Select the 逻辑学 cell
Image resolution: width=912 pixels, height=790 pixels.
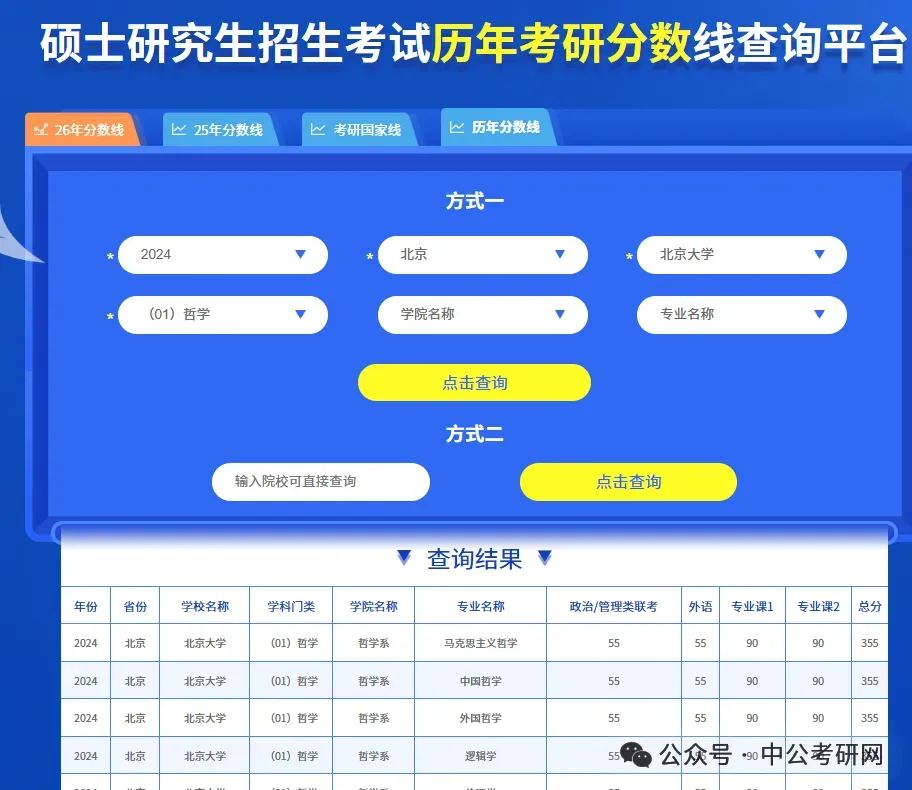pos(480,756)
